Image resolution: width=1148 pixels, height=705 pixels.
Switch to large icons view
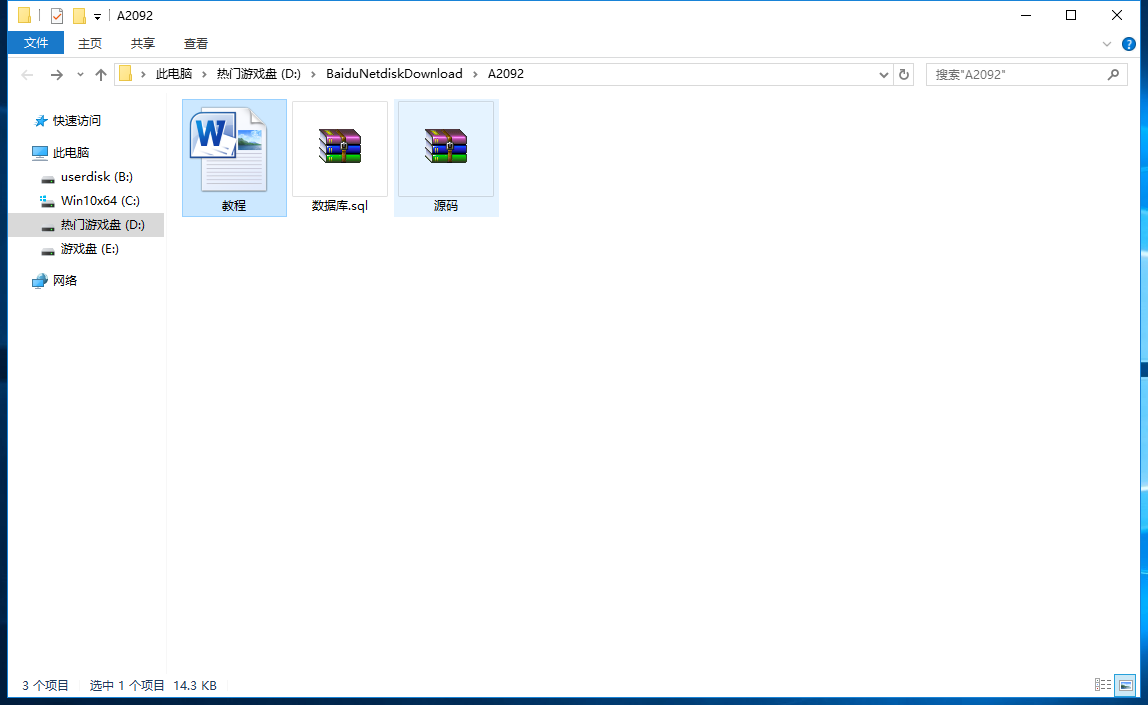coord(1126,685)
